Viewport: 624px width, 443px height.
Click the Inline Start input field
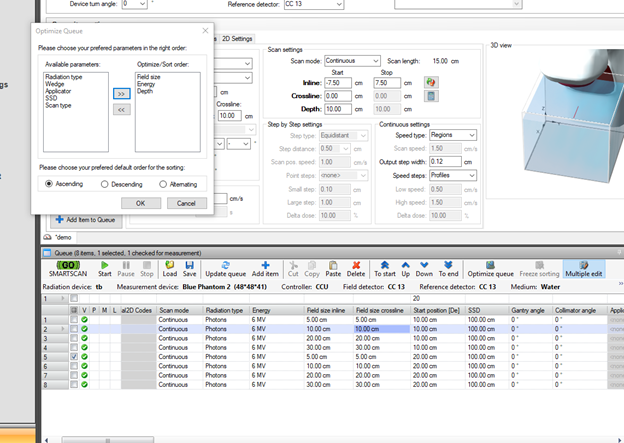point(338,83)
